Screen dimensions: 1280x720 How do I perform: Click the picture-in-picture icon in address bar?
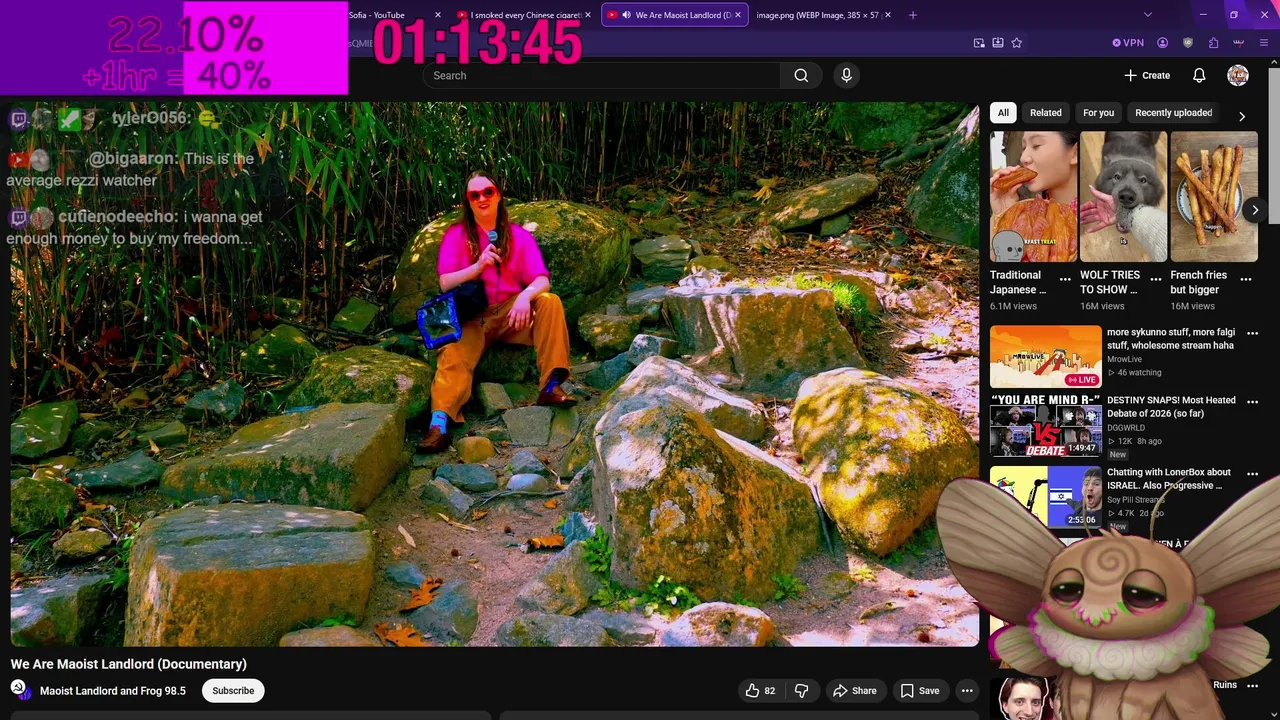tap(979, 43)
